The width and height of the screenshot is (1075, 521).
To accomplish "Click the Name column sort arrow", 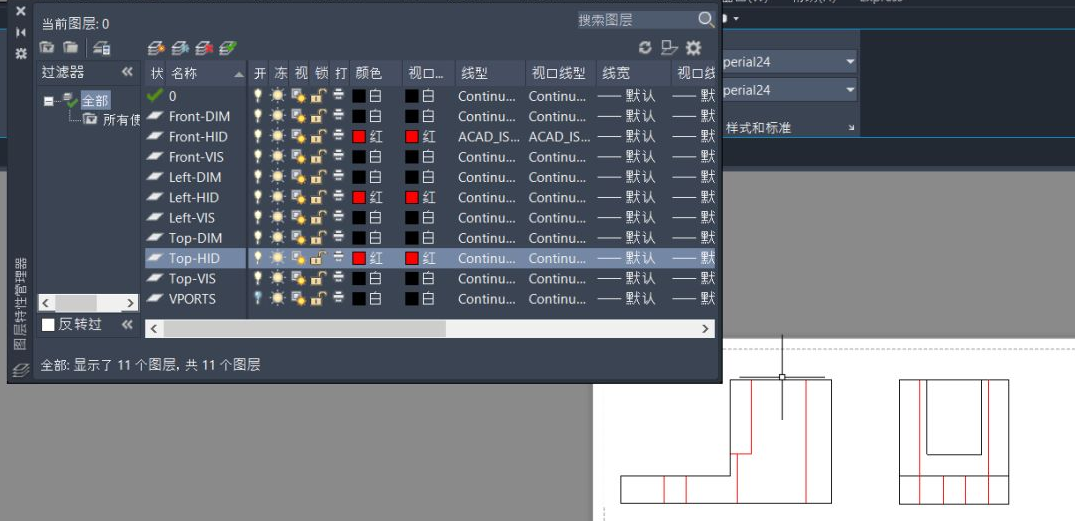I will coord(238,74).
